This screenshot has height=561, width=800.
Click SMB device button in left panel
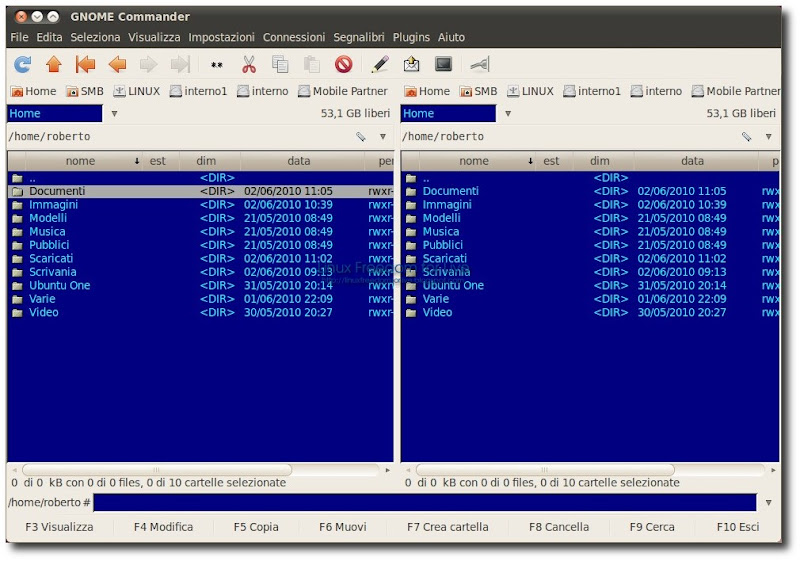[85, 91]
